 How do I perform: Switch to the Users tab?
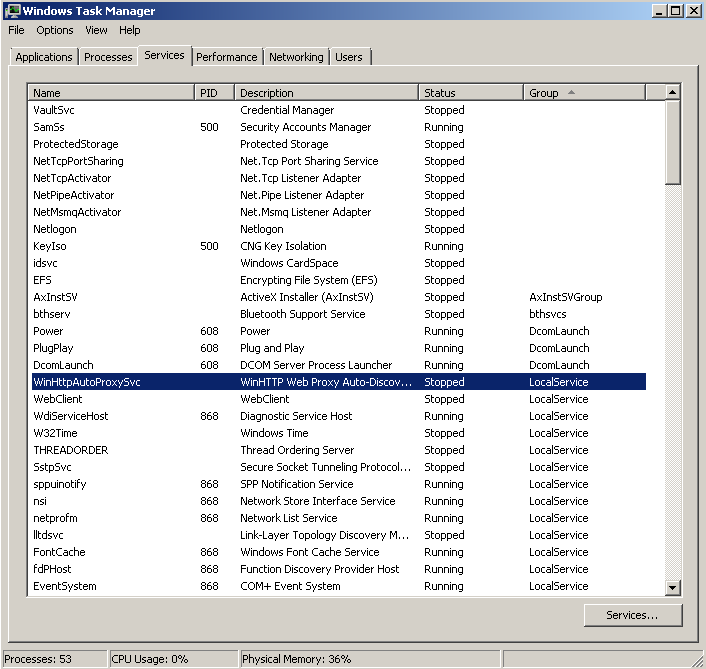348,57
